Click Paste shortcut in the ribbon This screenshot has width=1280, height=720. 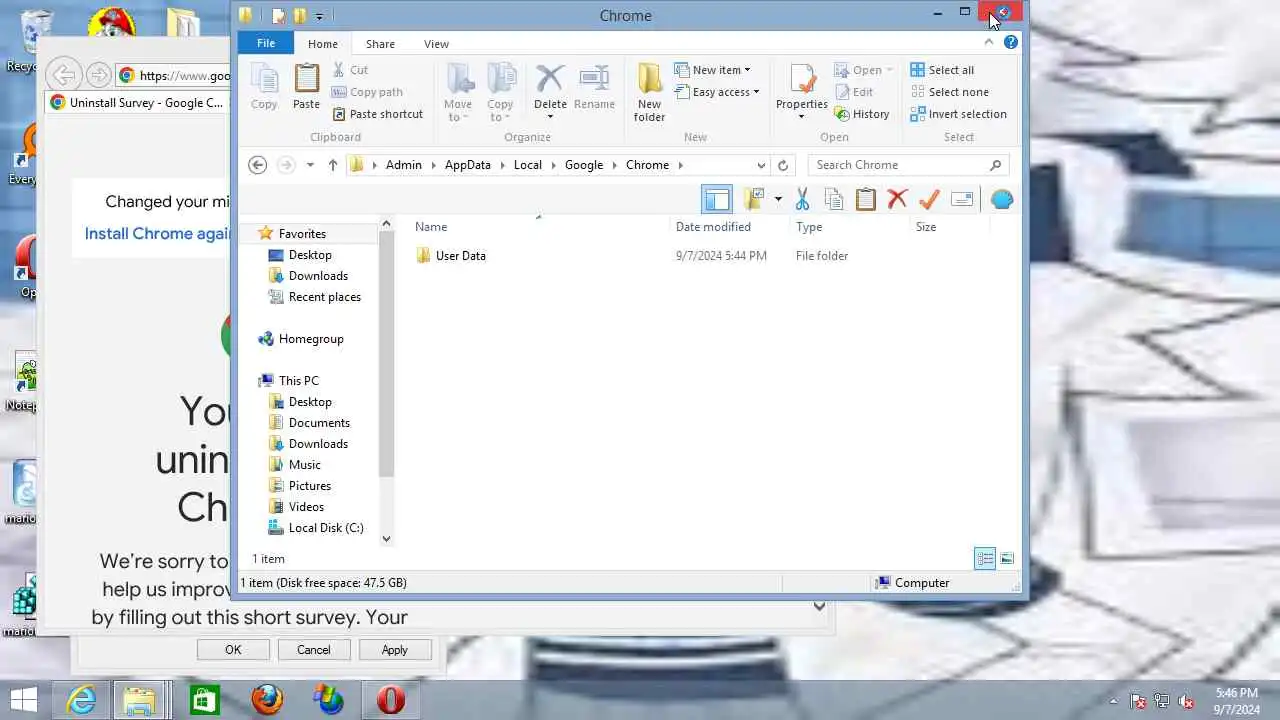377,114
